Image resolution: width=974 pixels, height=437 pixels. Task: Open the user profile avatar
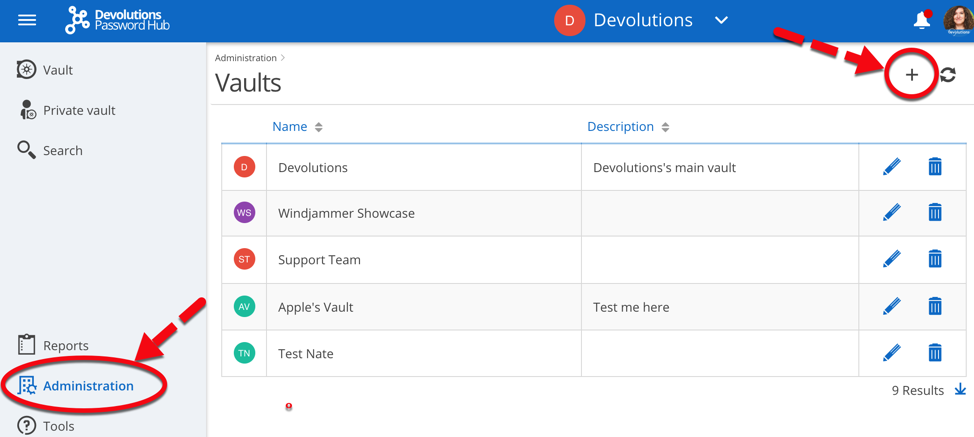(x=957, y=20)
